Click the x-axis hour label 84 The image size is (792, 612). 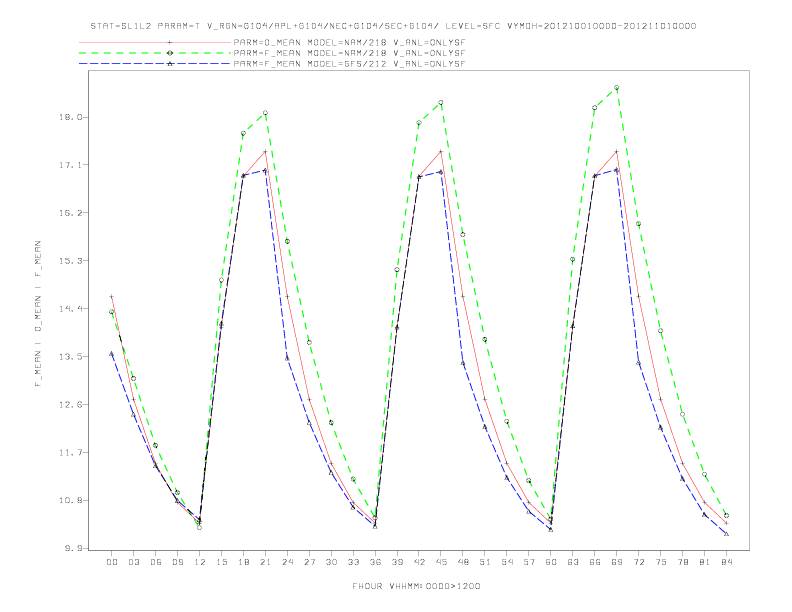[x=726, y=562]
